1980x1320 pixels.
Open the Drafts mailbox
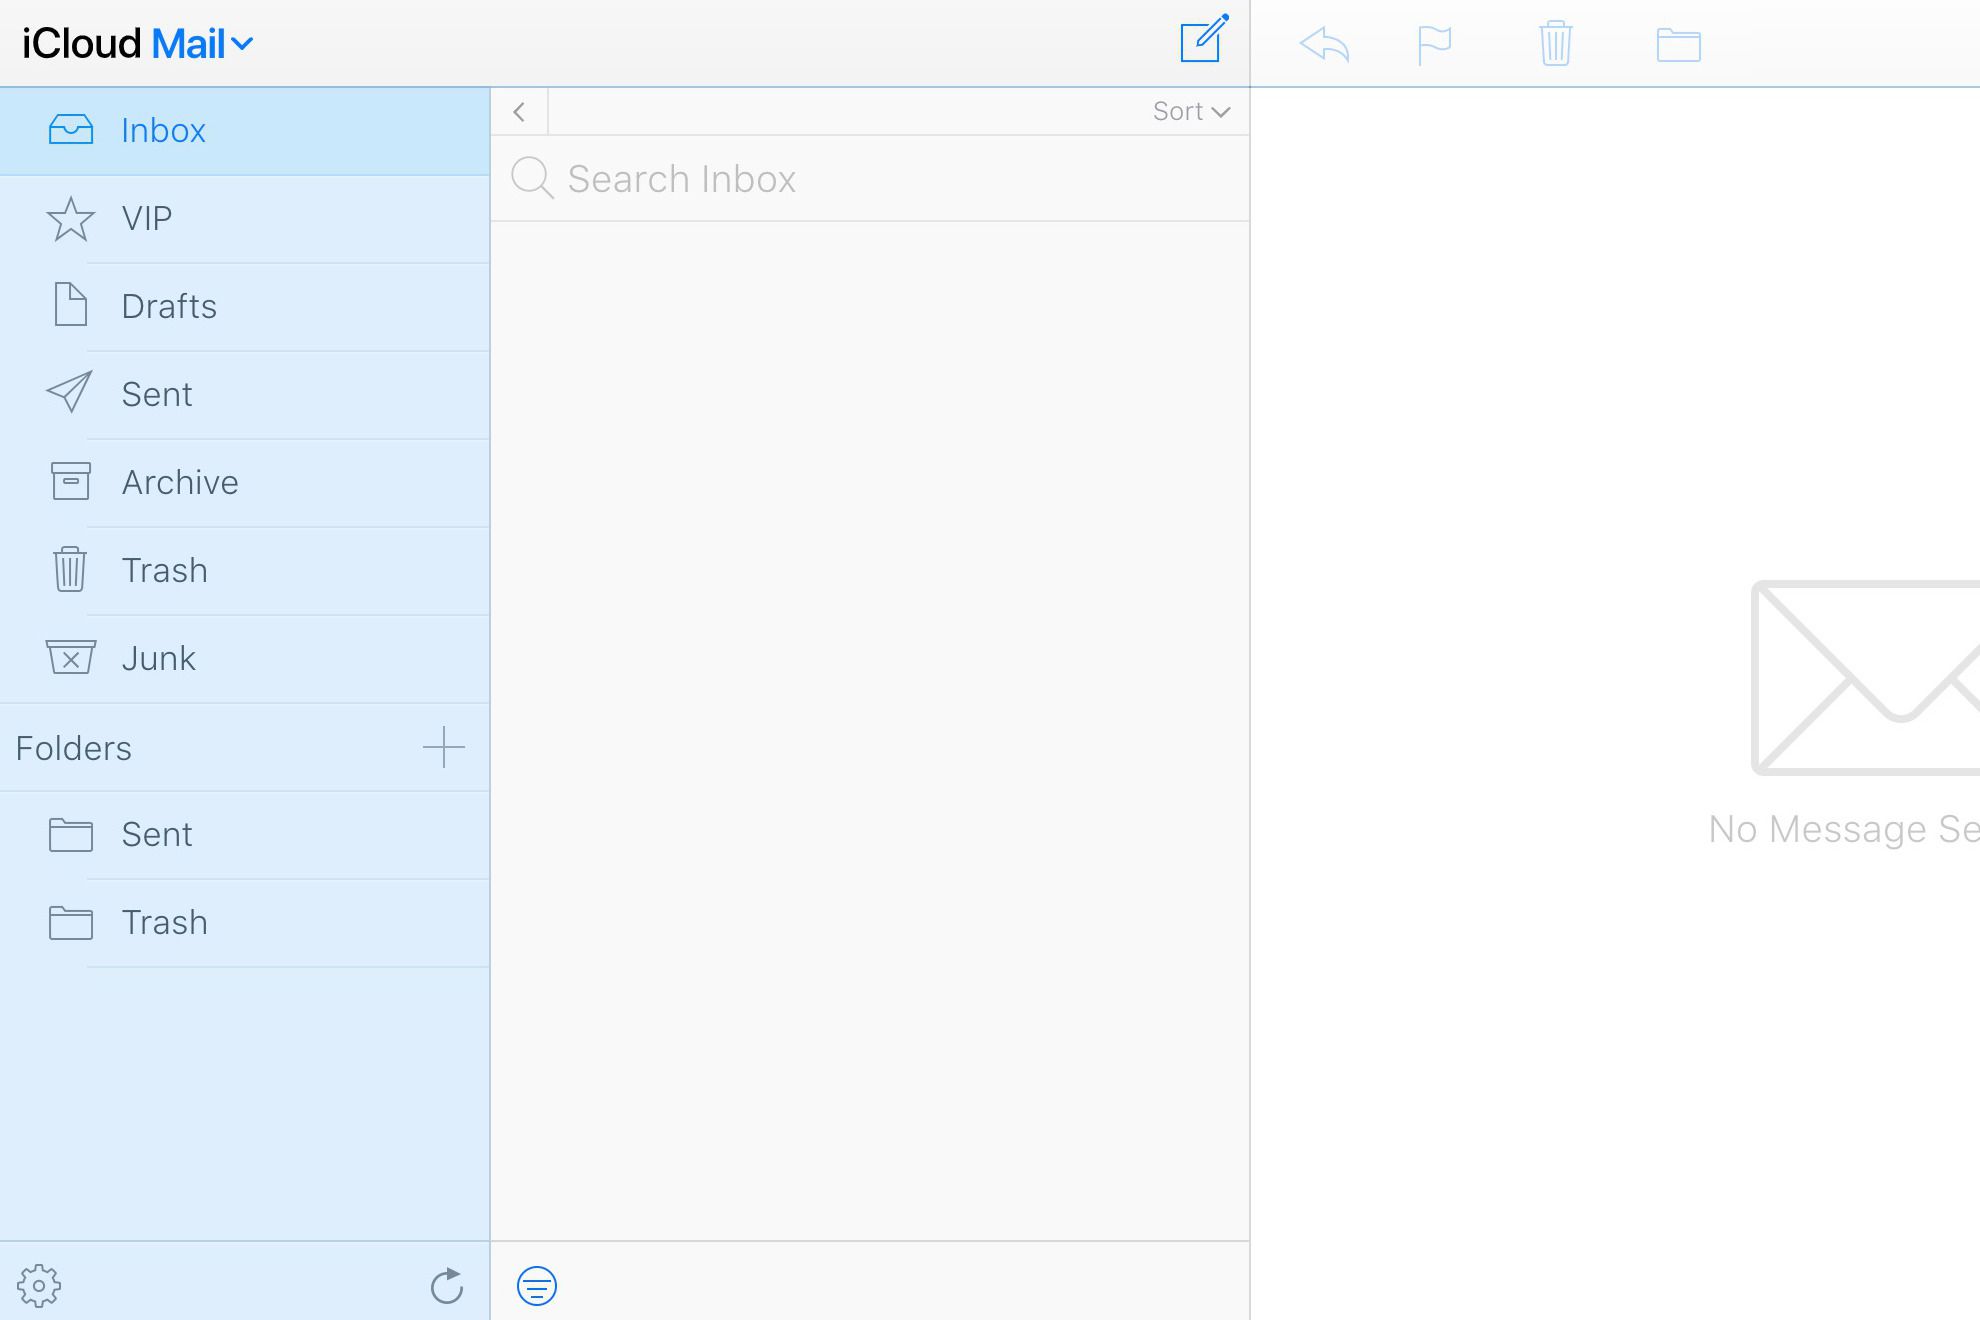coord(245,307)
